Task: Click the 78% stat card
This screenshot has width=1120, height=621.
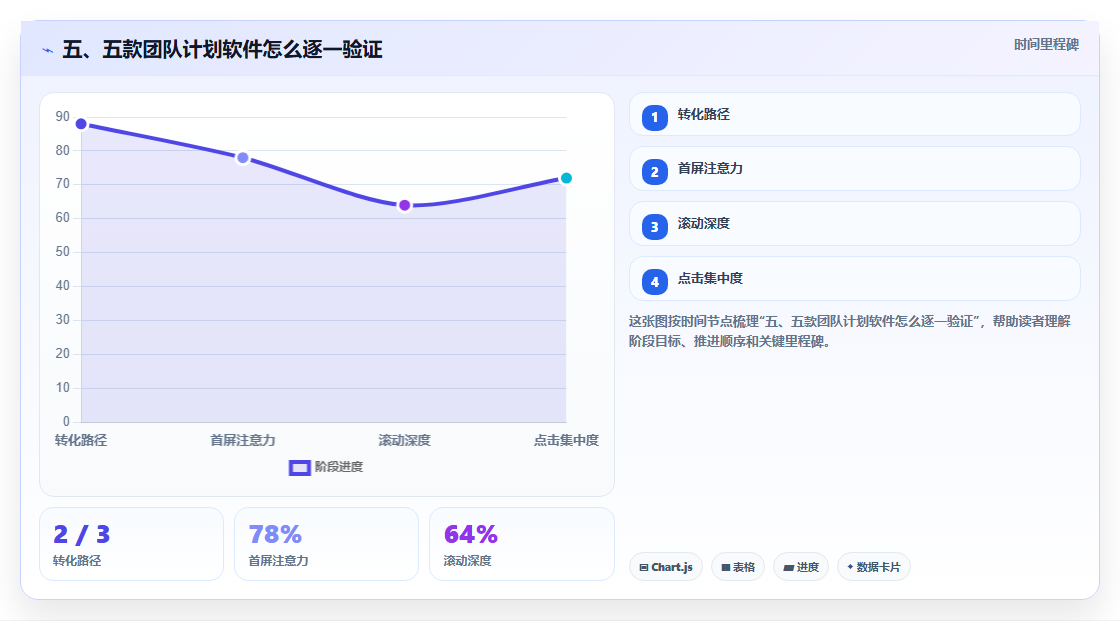Action: pyautogui.click(x=326, y=544)
